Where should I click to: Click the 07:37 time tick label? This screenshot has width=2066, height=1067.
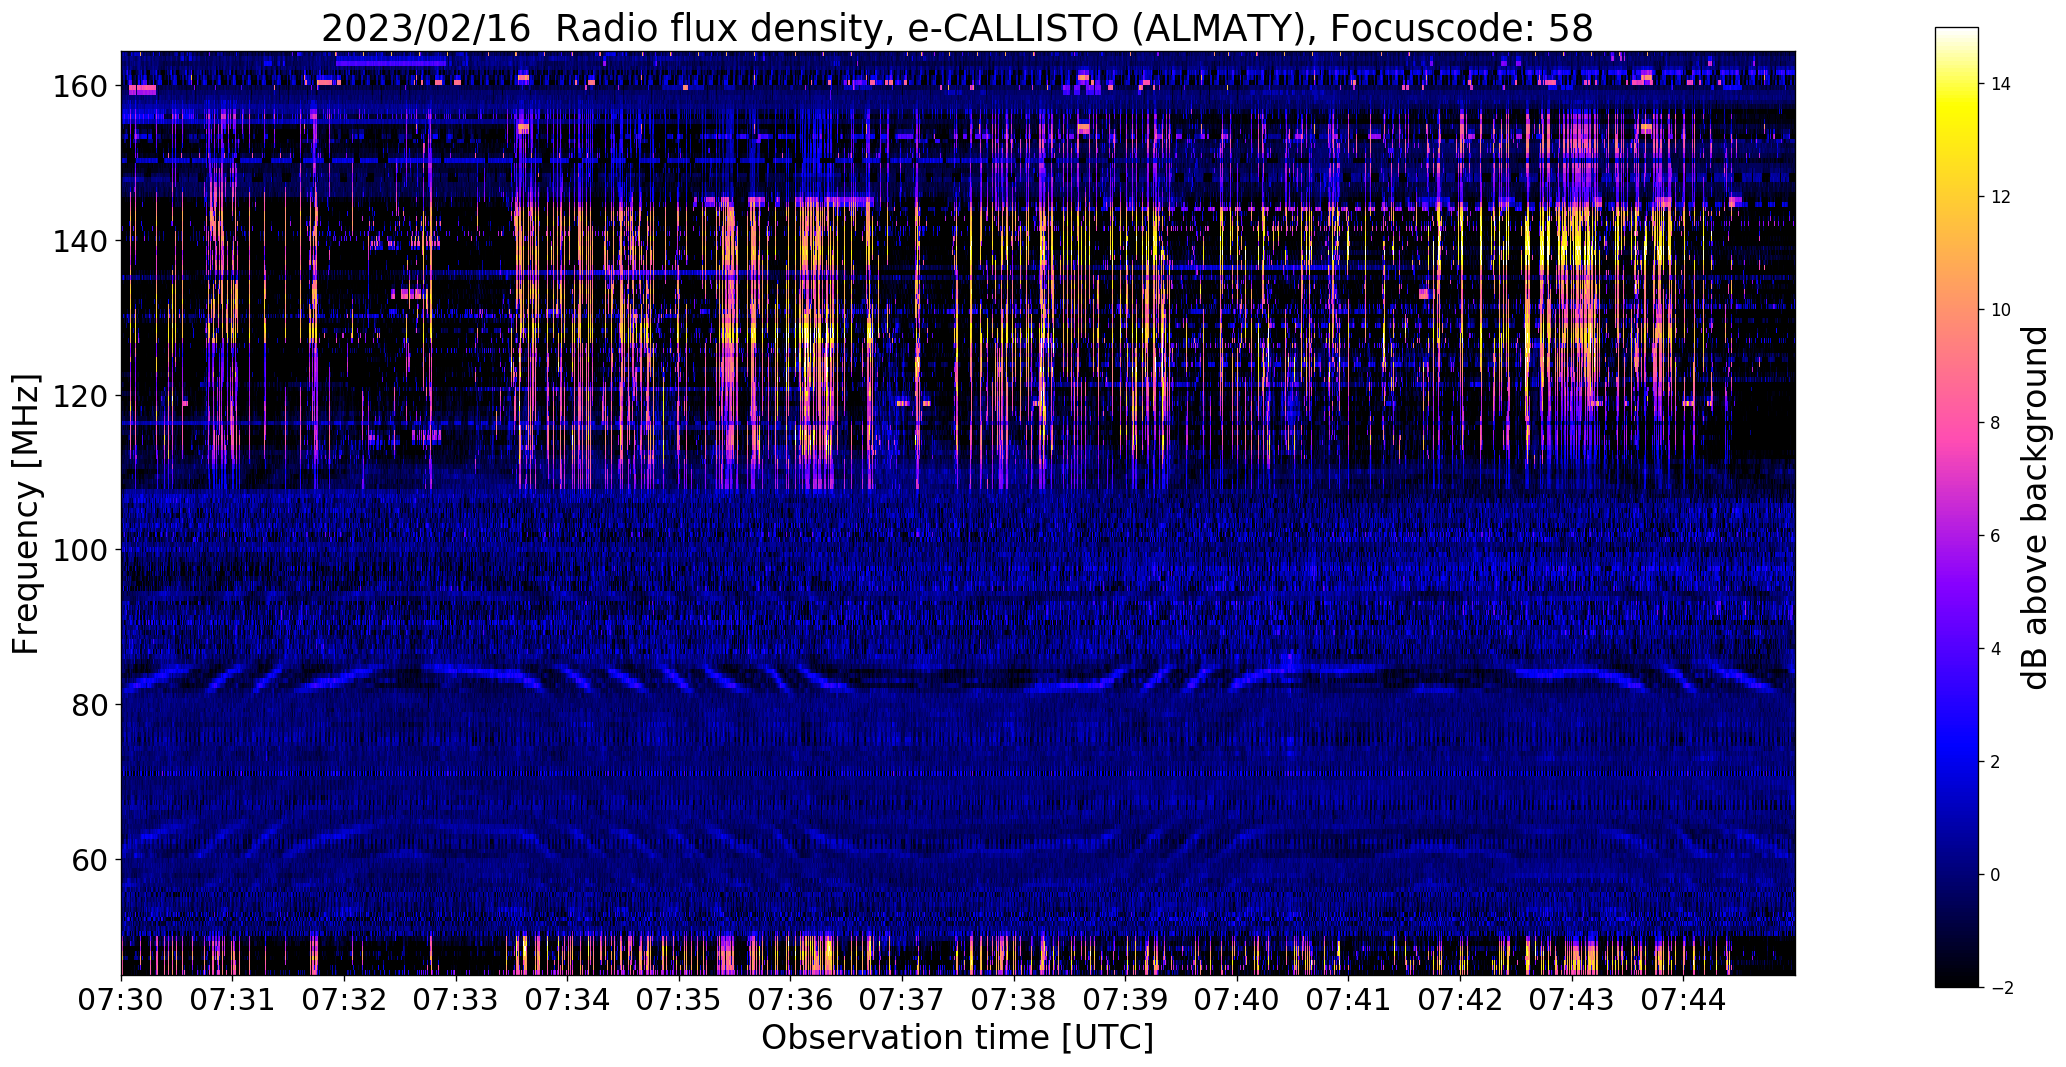tap(902, 1000)
